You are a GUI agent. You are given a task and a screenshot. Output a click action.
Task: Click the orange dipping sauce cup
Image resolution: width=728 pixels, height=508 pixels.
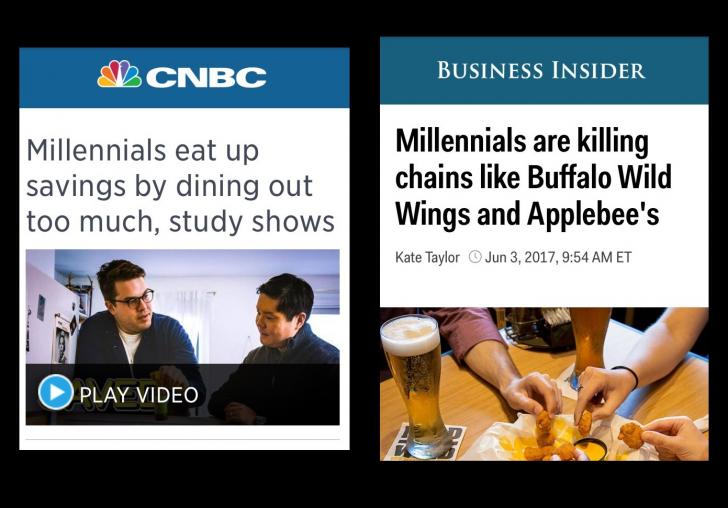592,446
